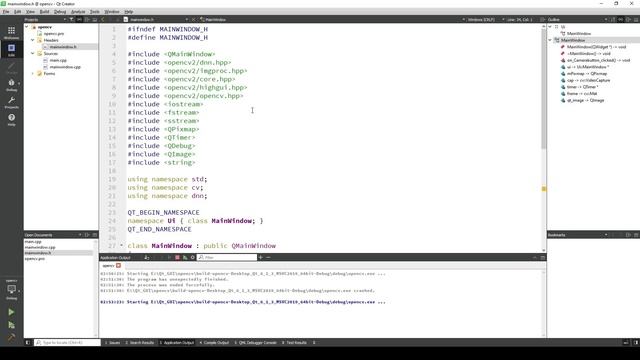Toggle Outline synchronize with editor

point(620,19)
